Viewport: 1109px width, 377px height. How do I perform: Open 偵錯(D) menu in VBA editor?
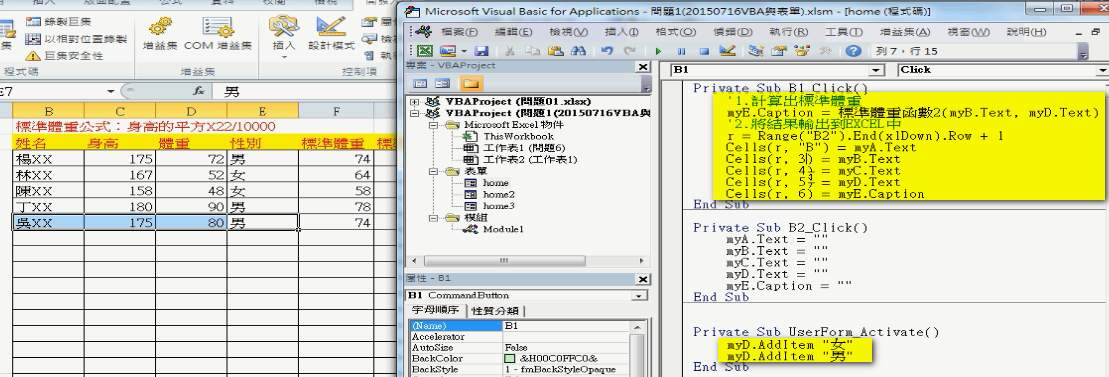[733, 32]
